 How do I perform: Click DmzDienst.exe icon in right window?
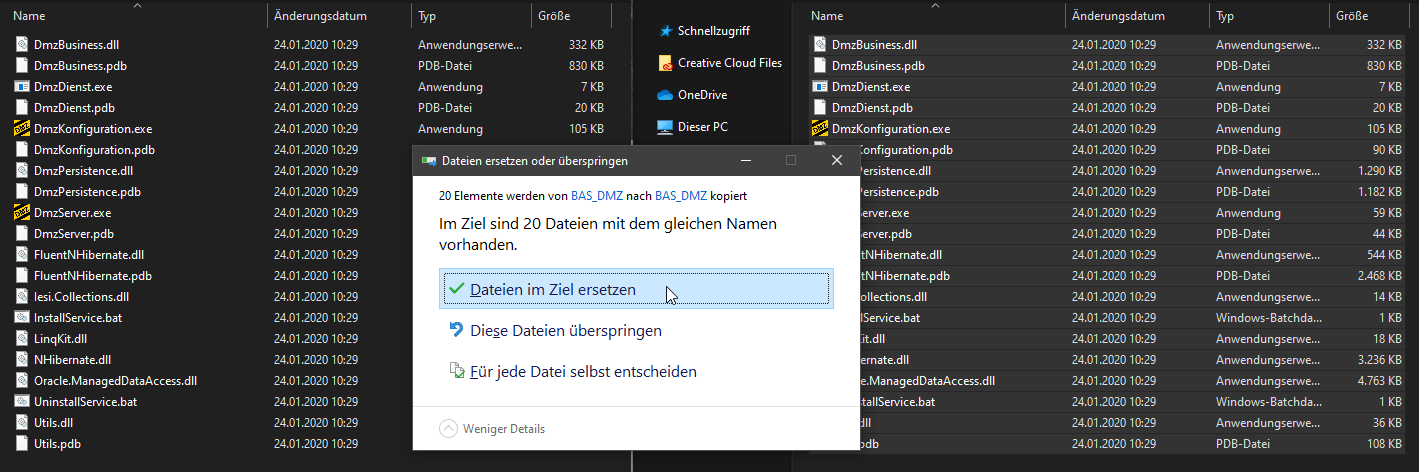(x=820, y=87)
